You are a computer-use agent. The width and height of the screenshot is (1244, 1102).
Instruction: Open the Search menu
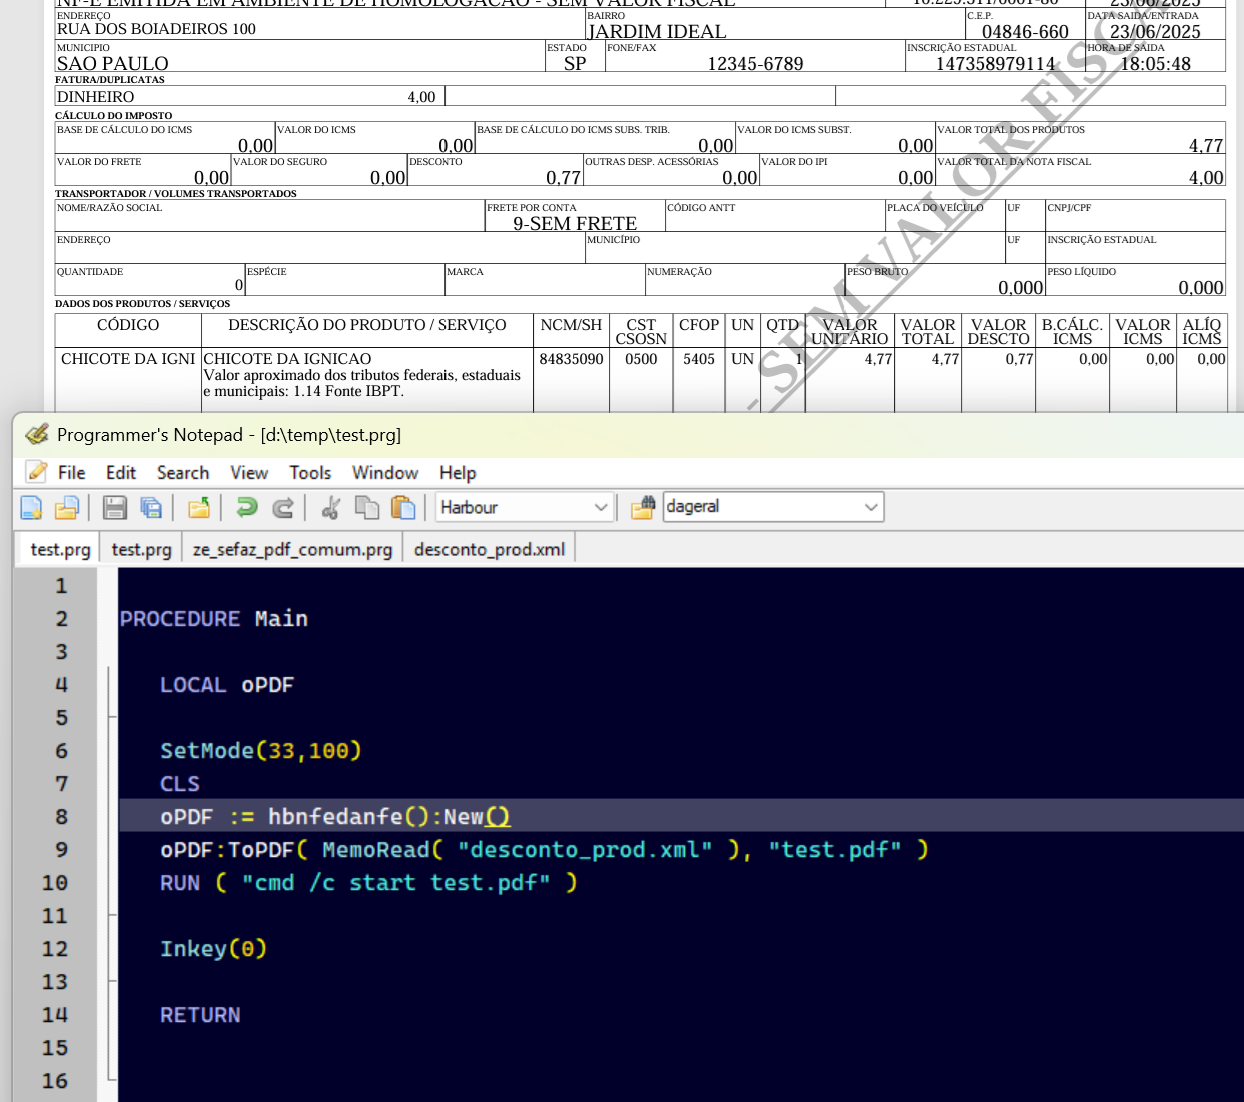click(x=183, y=473)
